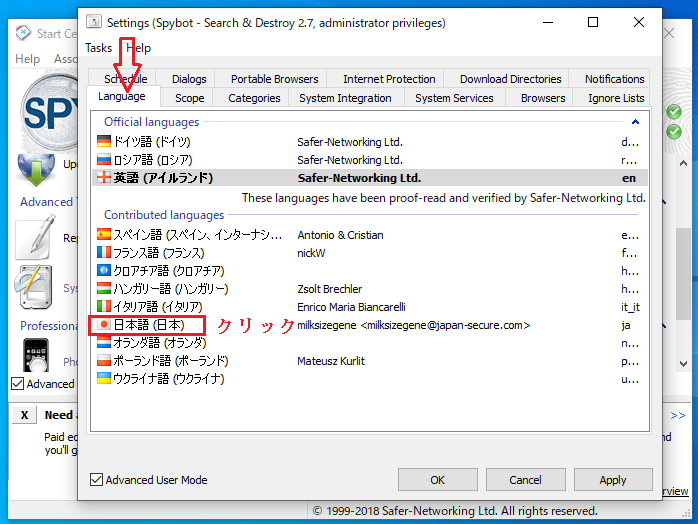This screenshot has width=698, height=524.
Task: Open the Phone scan icon in Start Center
Action: pyautogui.click(x=36, y=356)
